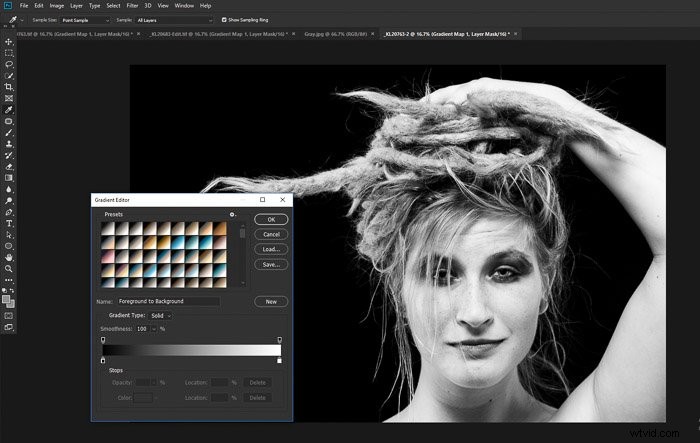
Task: Open the Filter menu
Action: [x=132, y=6]
